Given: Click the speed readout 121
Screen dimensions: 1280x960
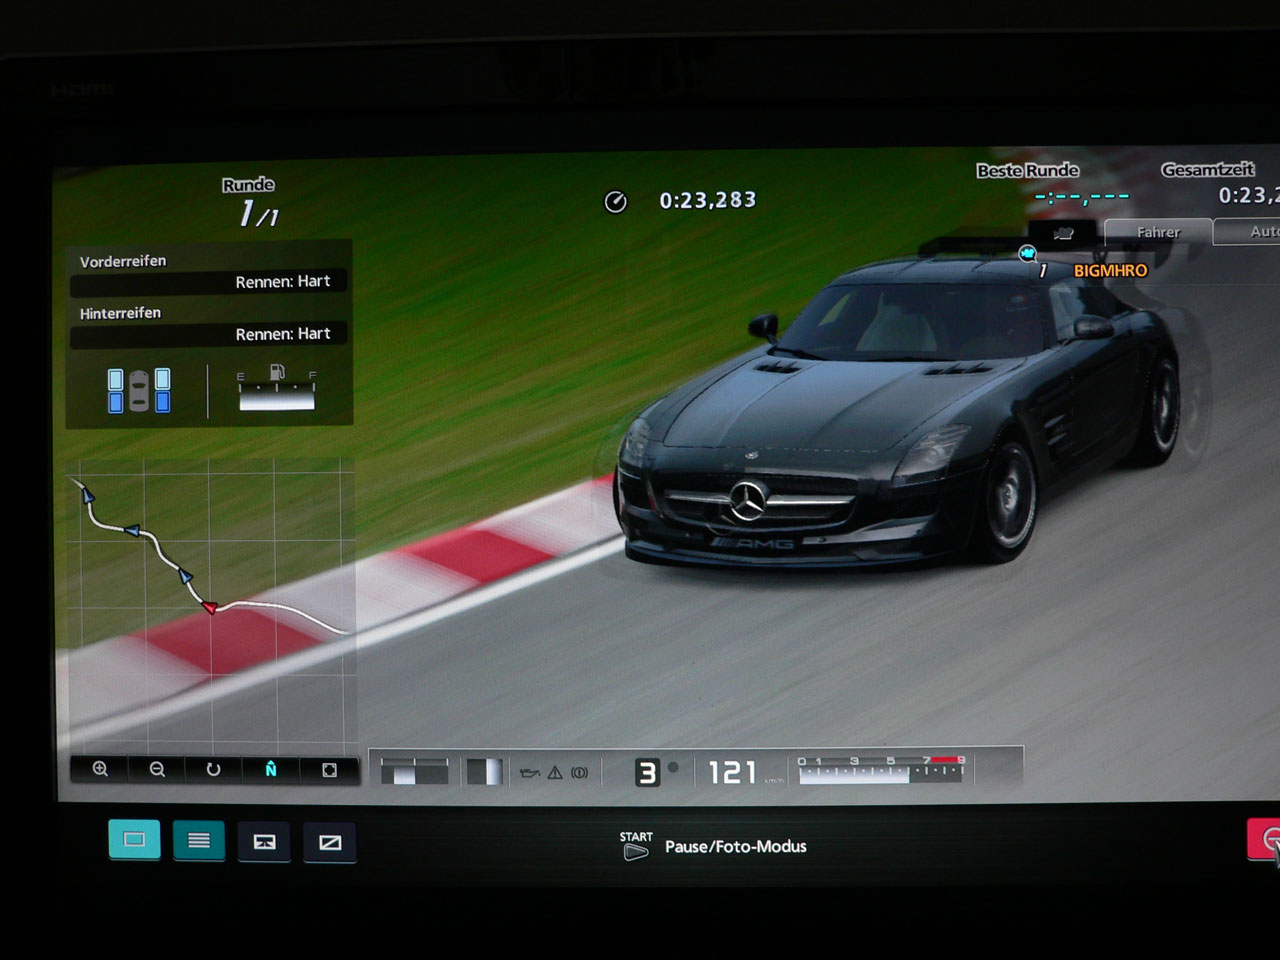Looking at the screenshot, I should click(732, 772).
